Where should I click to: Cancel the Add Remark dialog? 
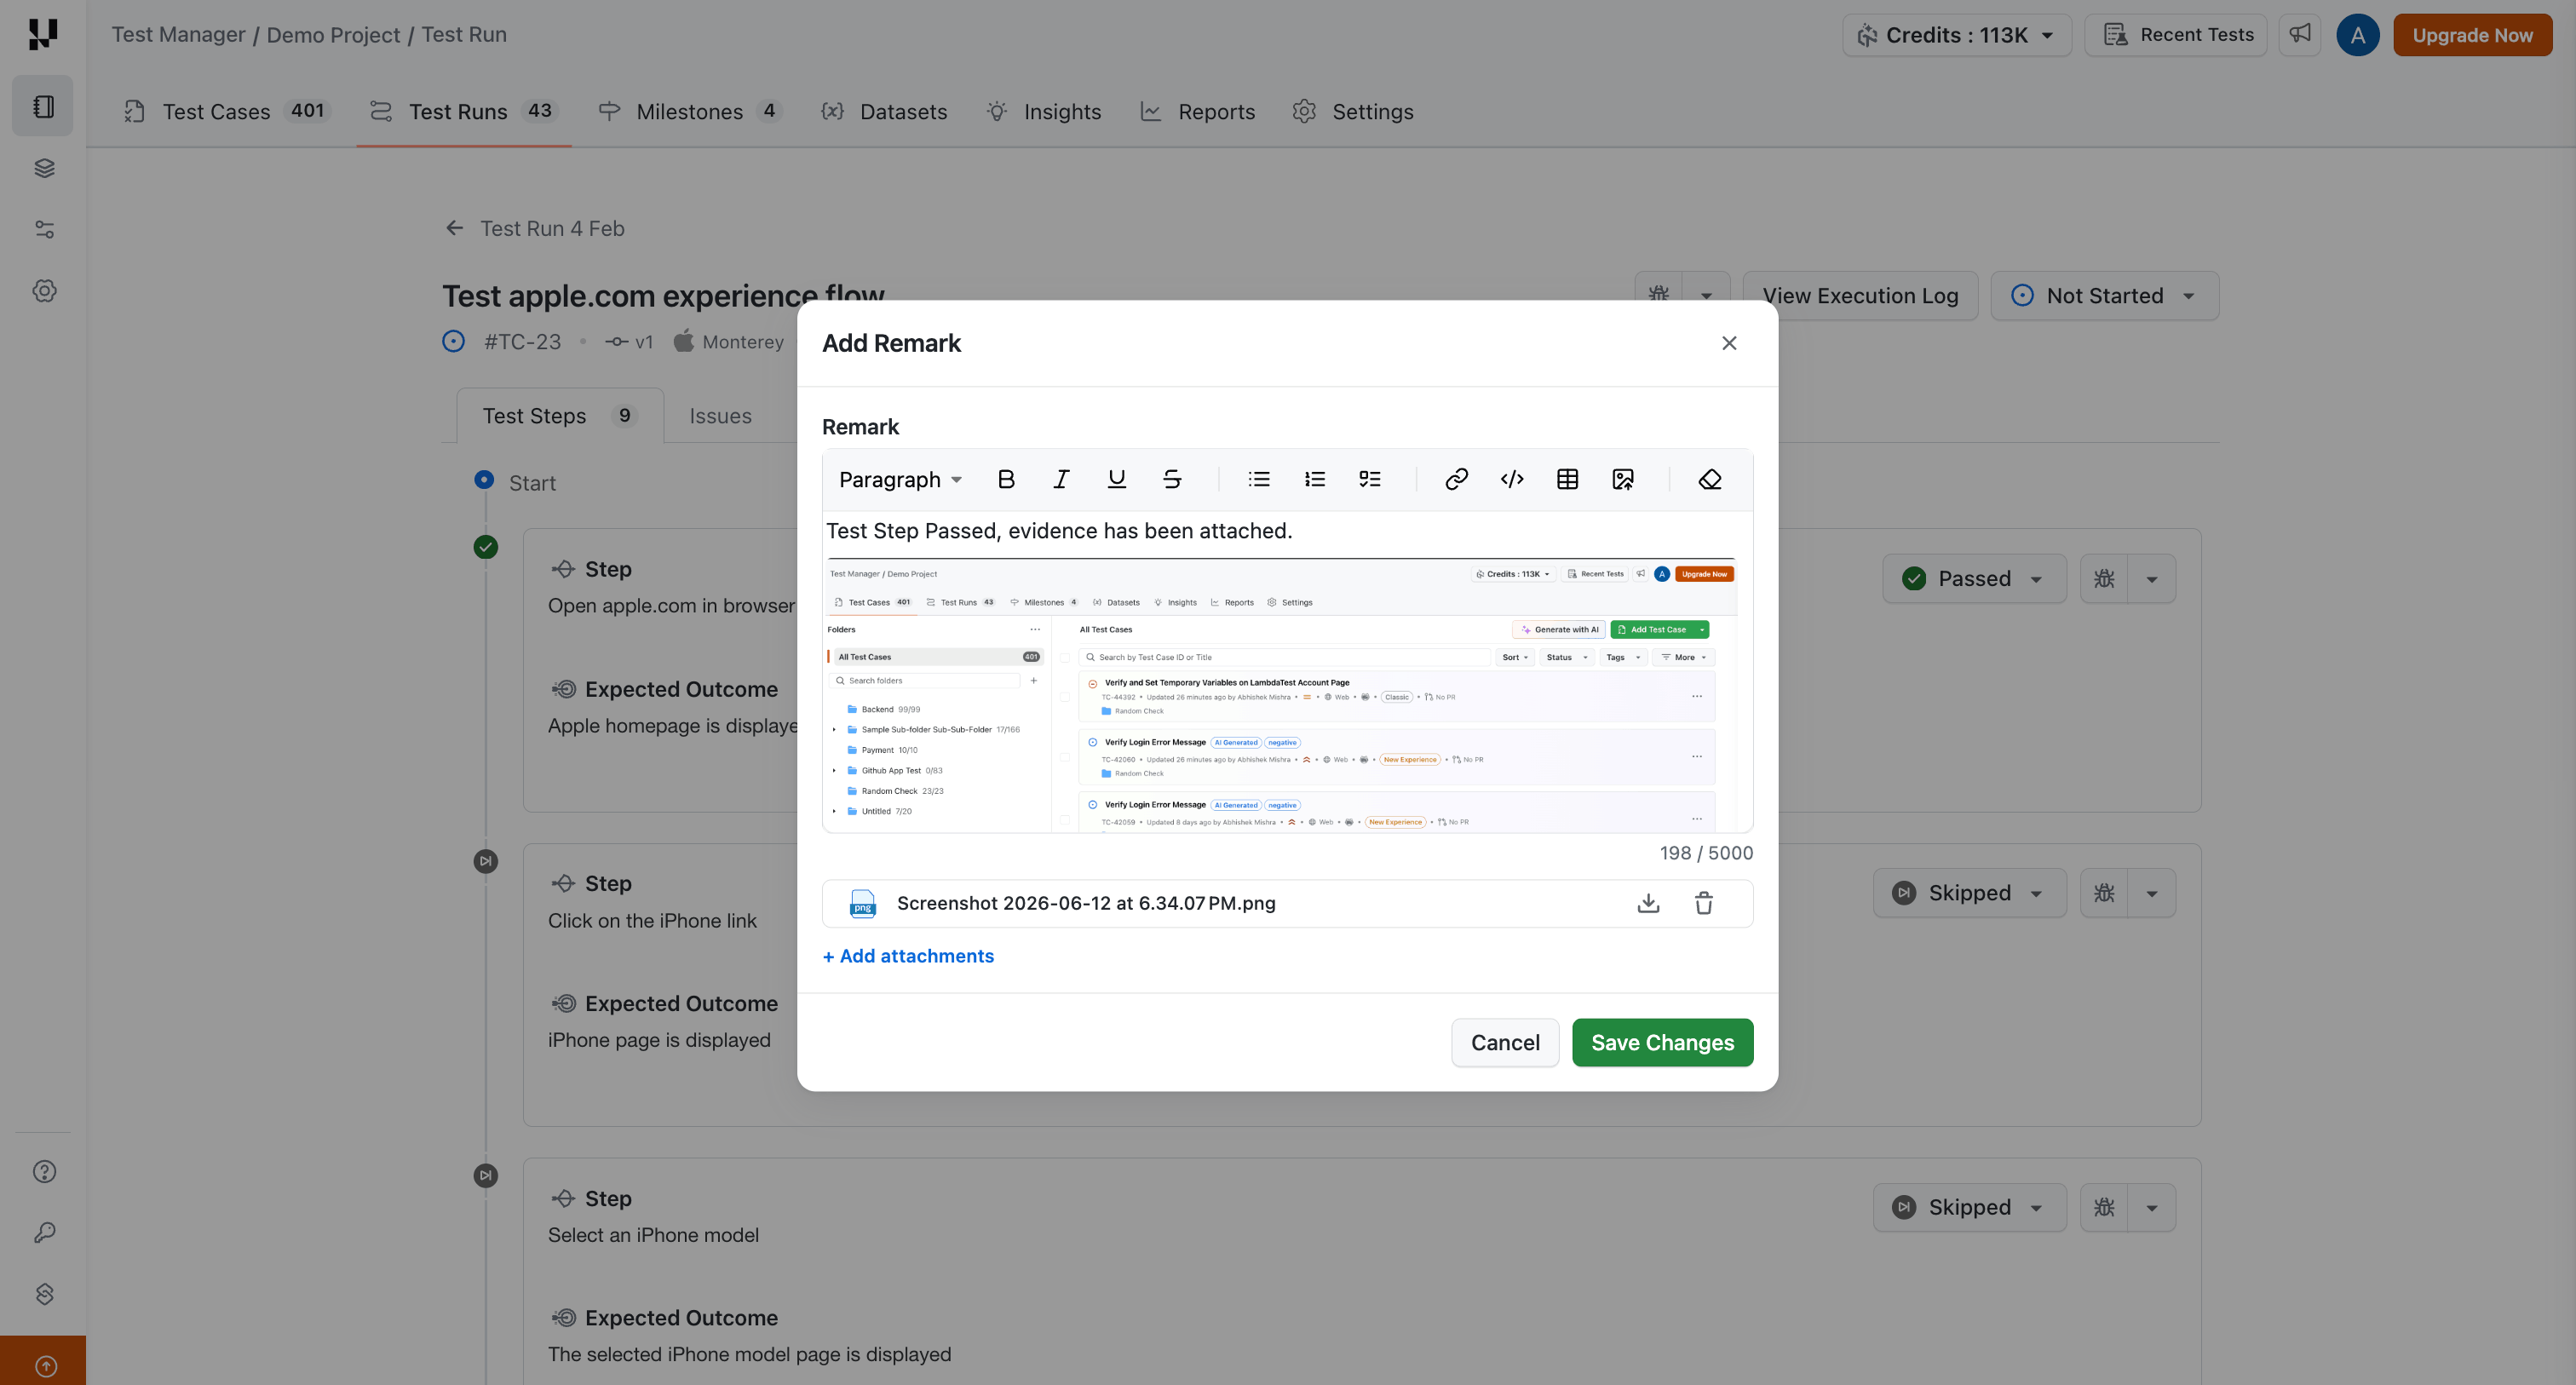(1505, 1042)
